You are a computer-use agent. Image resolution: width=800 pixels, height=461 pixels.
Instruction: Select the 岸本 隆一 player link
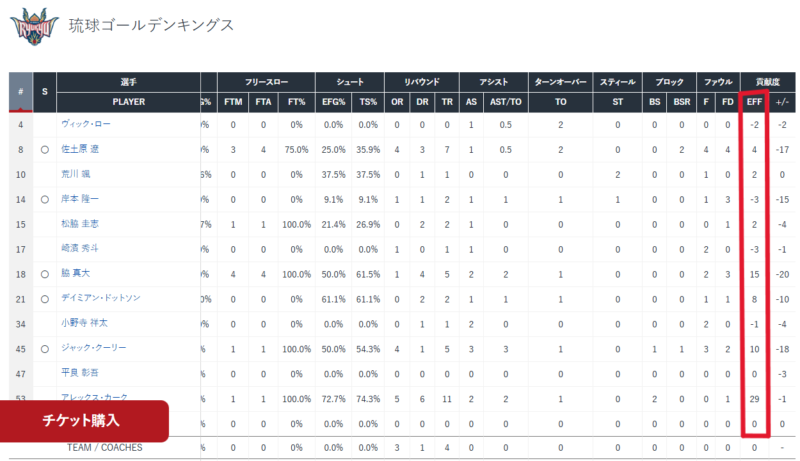(x=80, y=199)
